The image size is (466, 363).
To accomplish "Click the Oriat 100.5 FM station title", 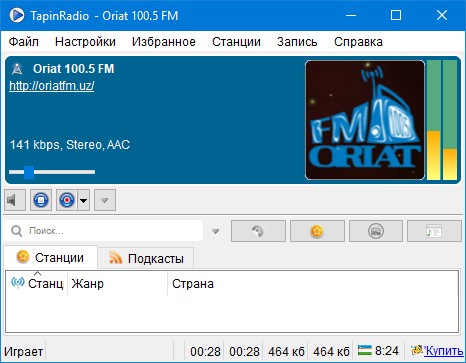I will click(74, 69).
